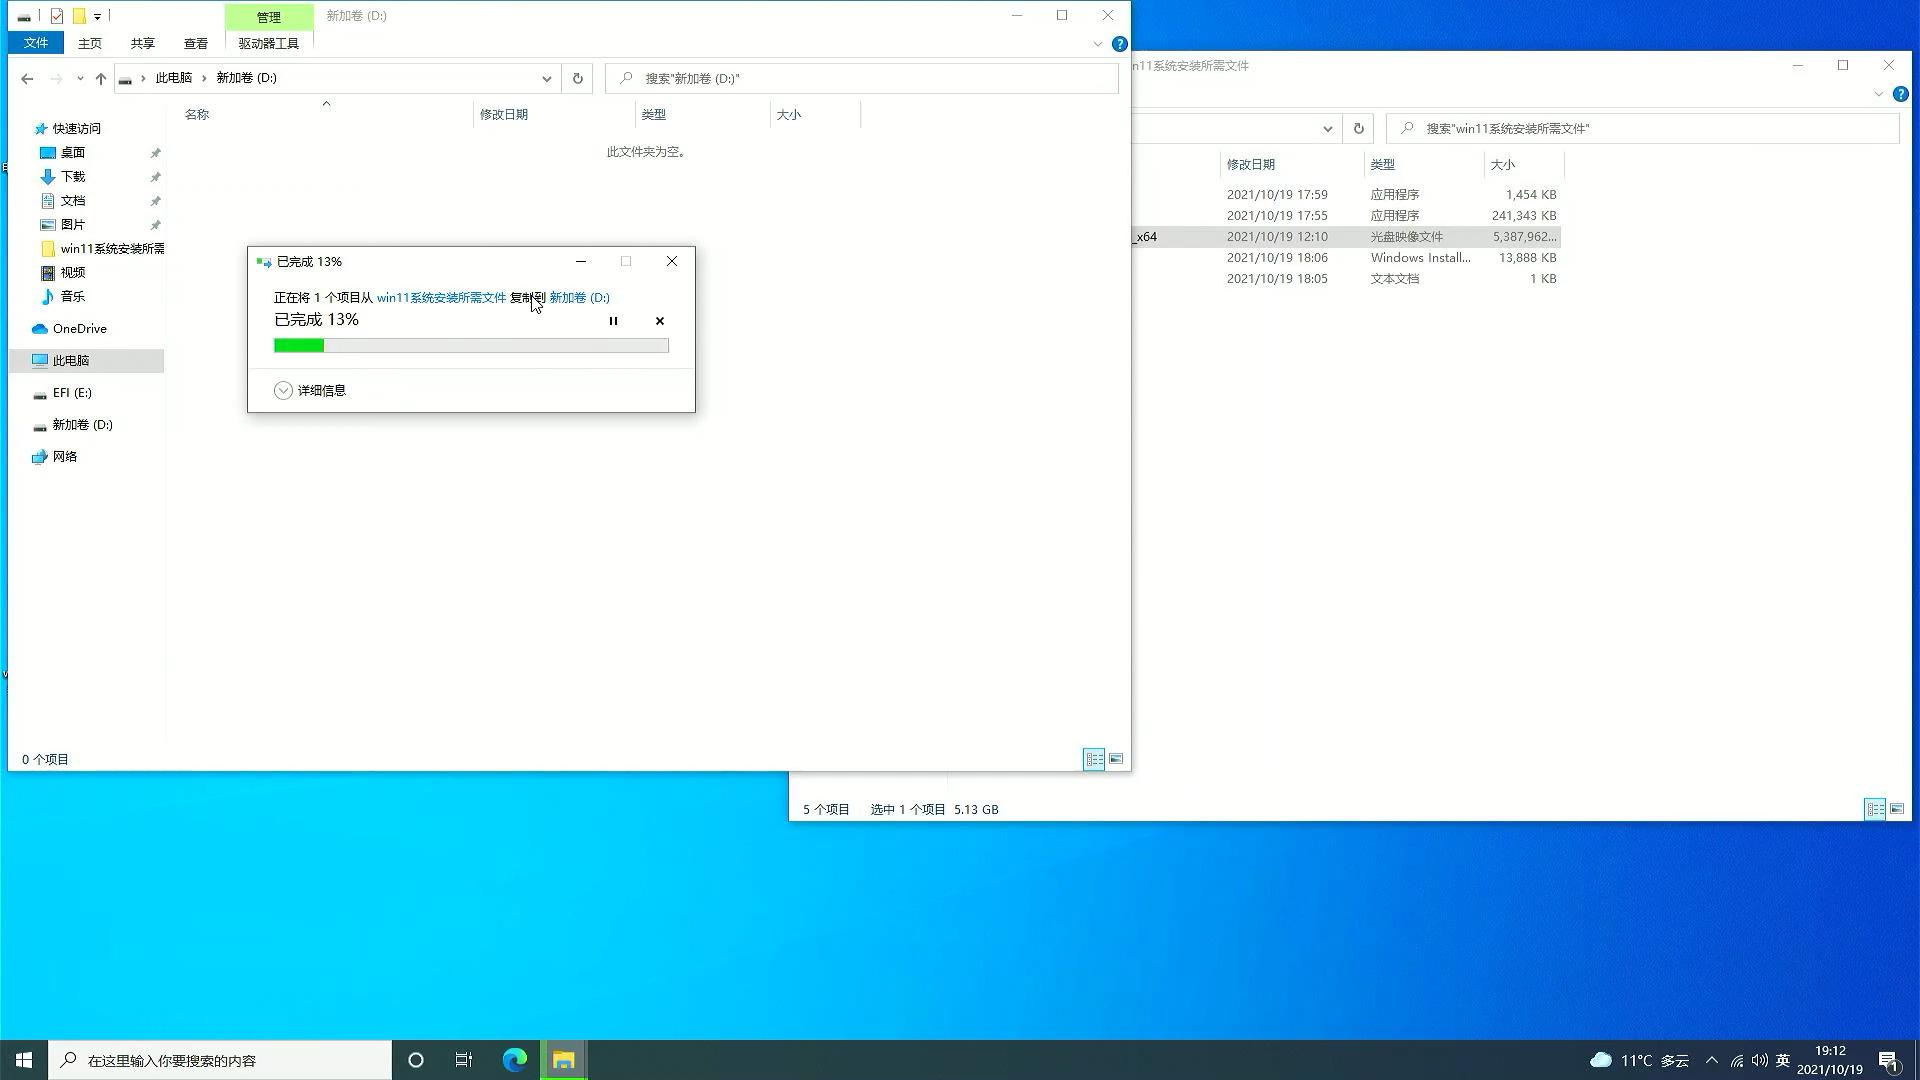Open Task View from the taskbar
Screen dimensions: 1920x1080
click(x=463, y=1059)
